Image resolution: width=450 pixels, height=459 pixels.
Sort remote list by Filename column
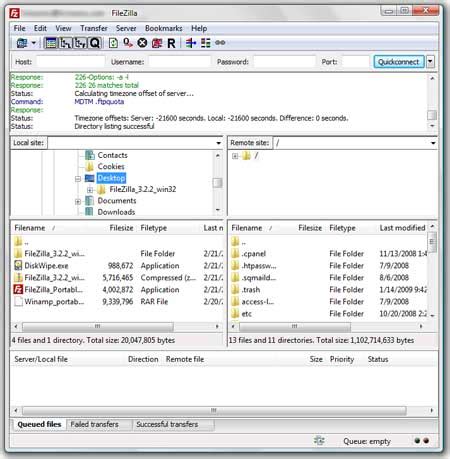247,228
